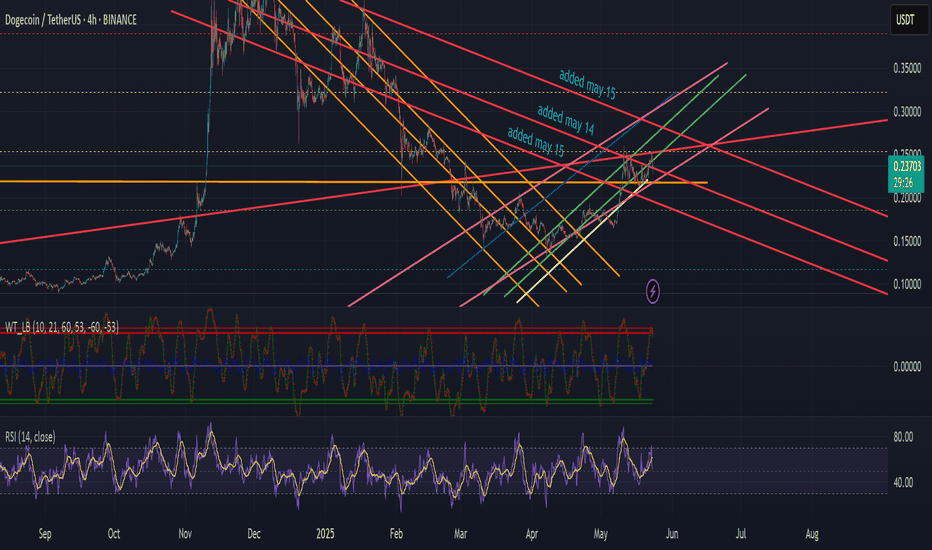Viewport: 932px width, 550px height.
Task: Click the Nov label on time axis
Action: click(185, 534)
